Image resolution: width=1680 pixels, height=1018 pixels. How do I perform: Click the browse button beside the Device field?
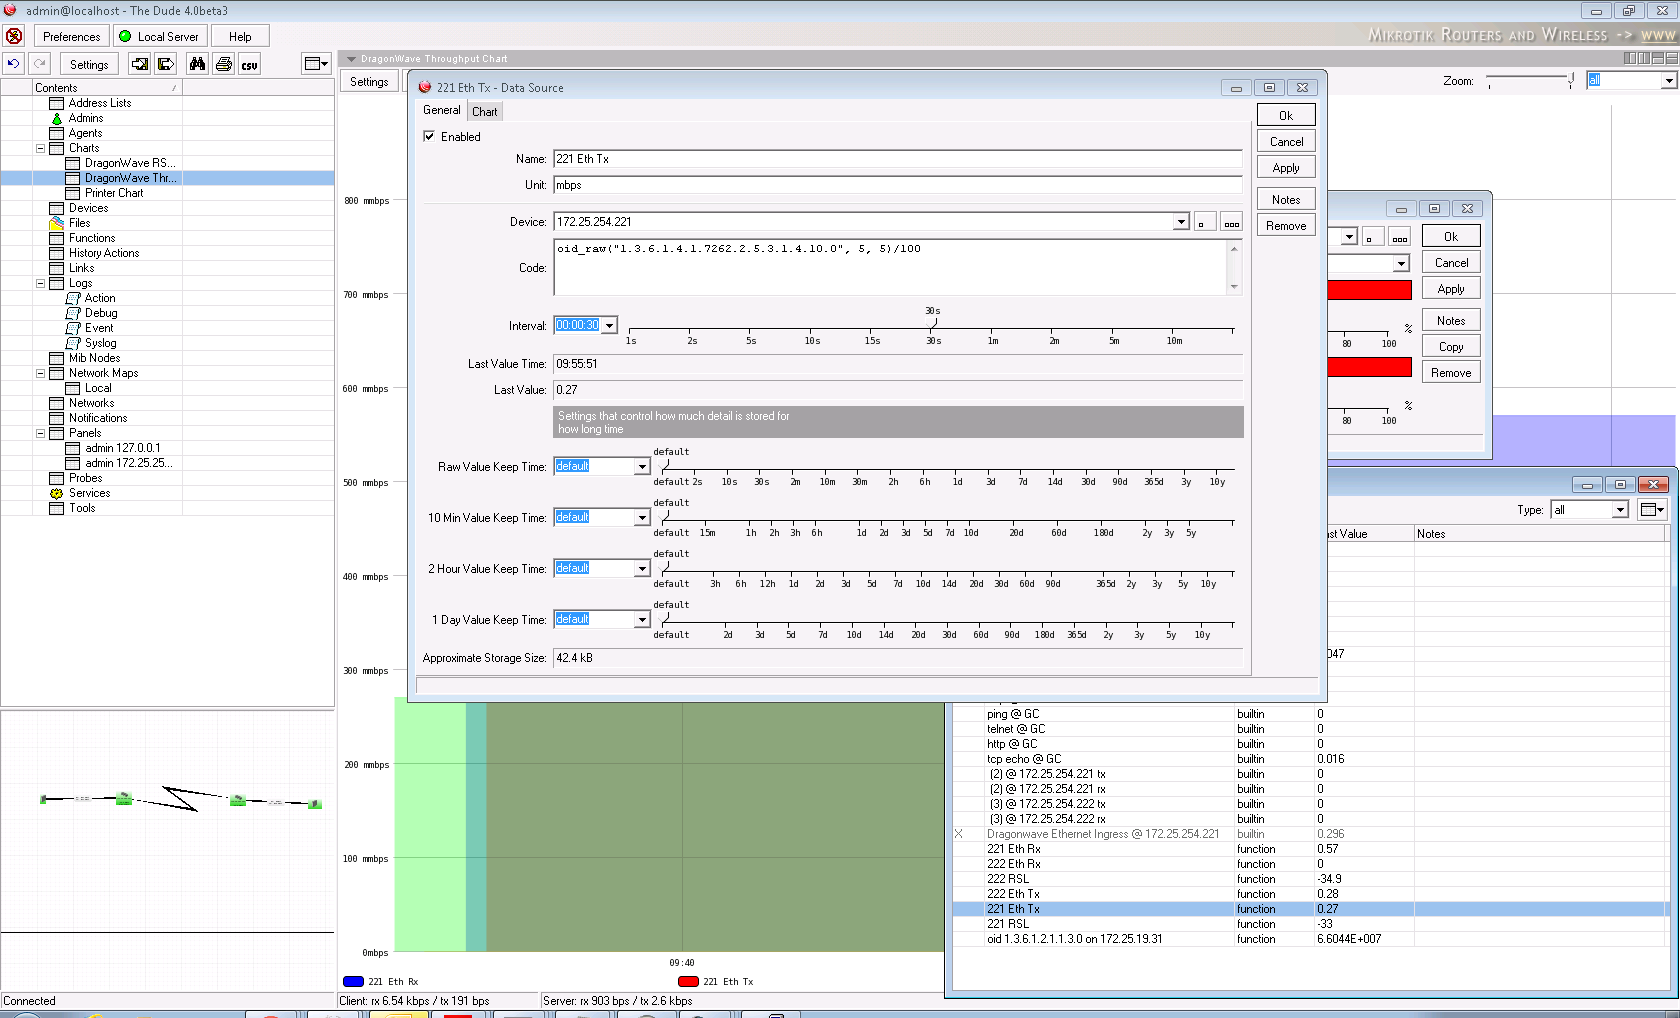click(x=1231, y=222)
